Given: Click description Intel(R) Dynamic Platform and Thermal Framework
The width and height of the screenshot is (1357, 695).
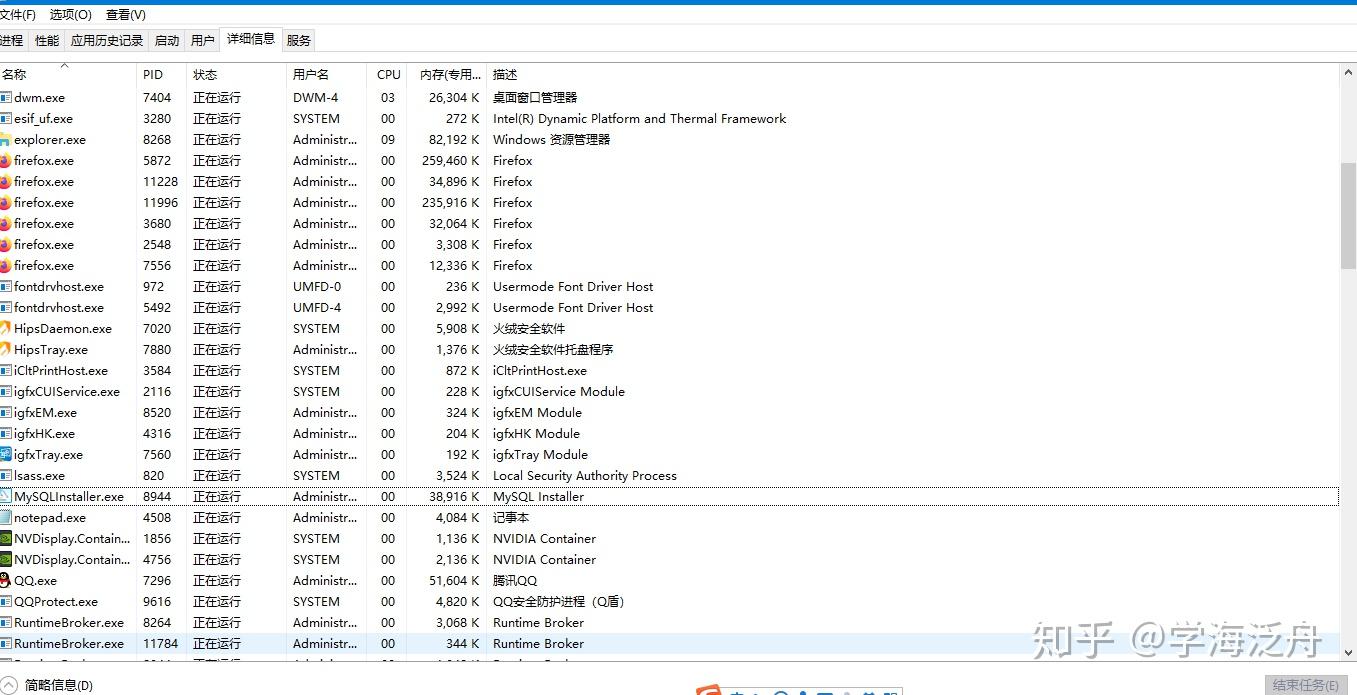Looking at the screenshot, I should [x=640, y=118].
